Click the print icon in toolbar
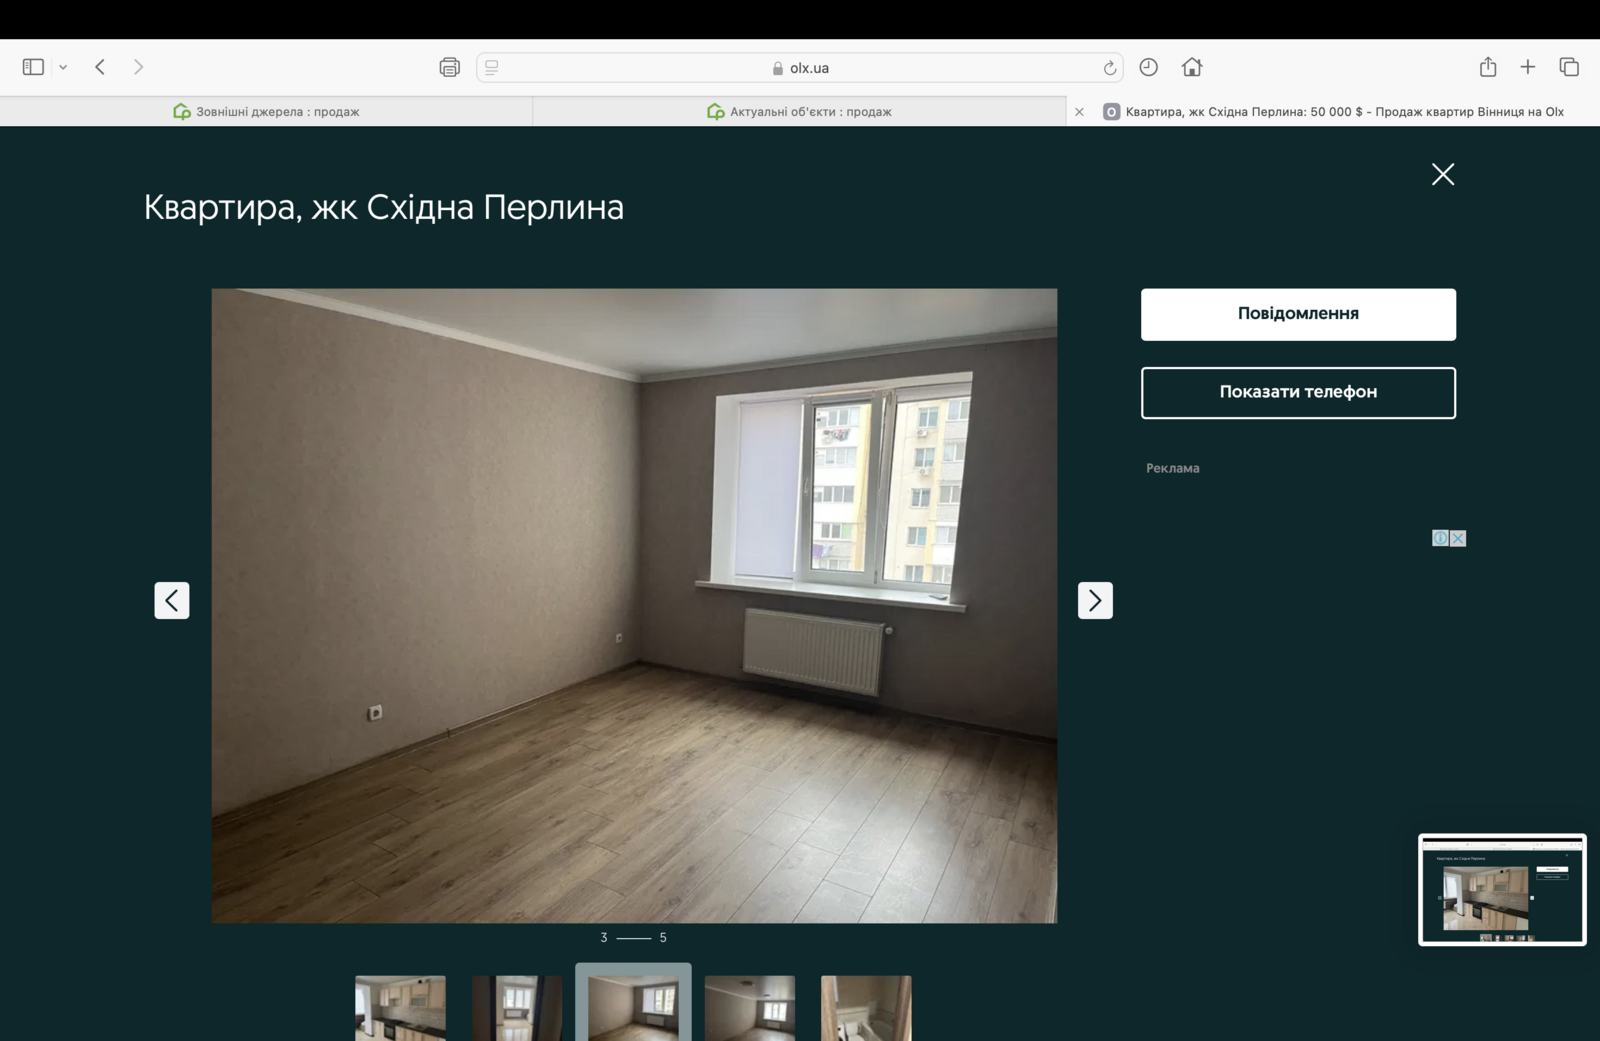Screen dimensions: 1600x1041 coord(449,67)
